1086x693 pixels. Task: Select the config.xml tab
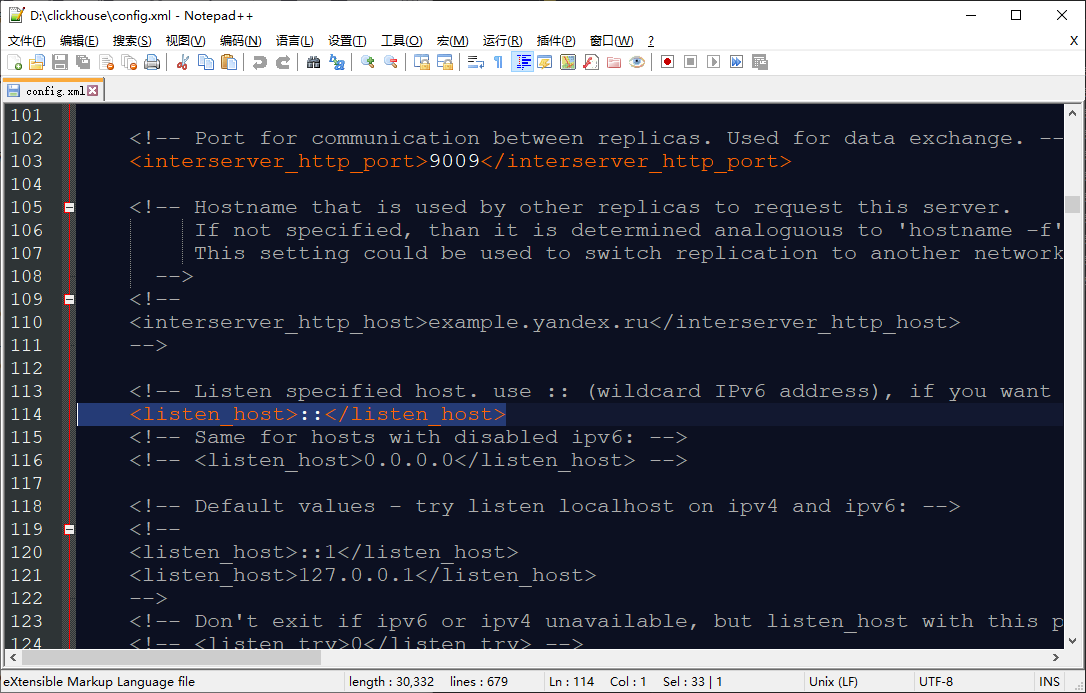coord(53,91)
